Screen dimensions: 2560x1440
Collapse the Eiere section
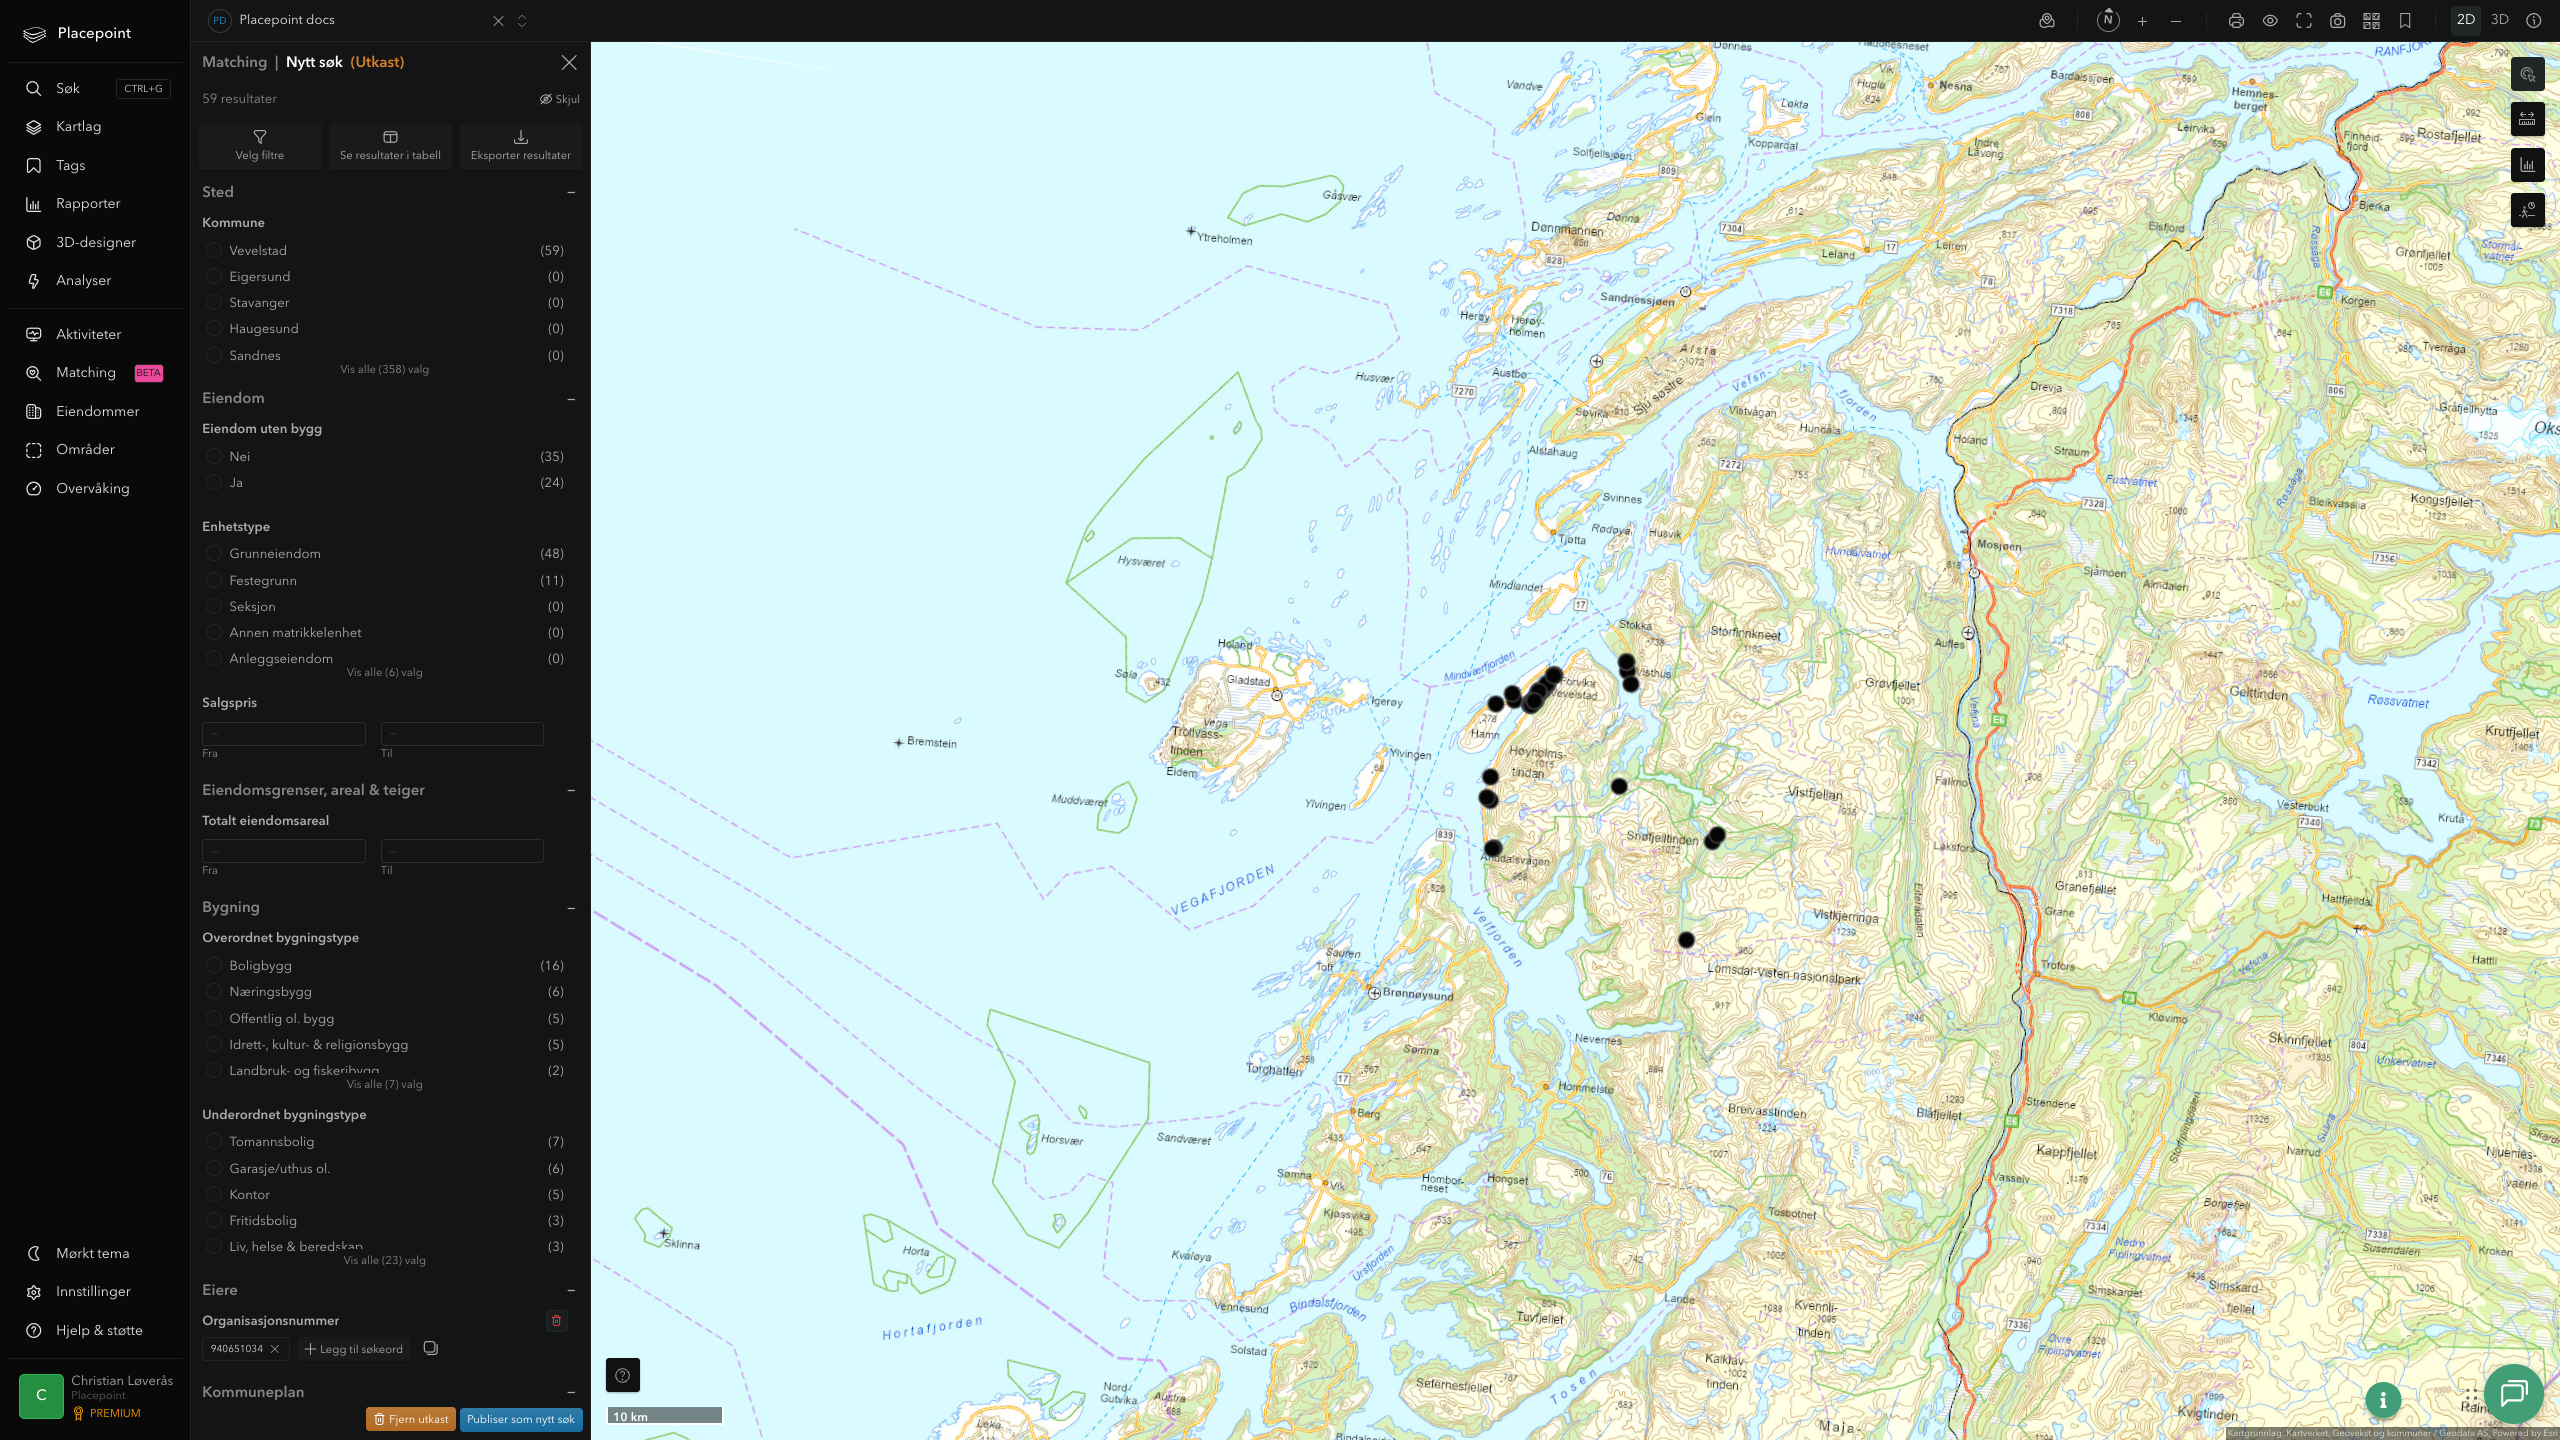click(x=571, y=1291)
